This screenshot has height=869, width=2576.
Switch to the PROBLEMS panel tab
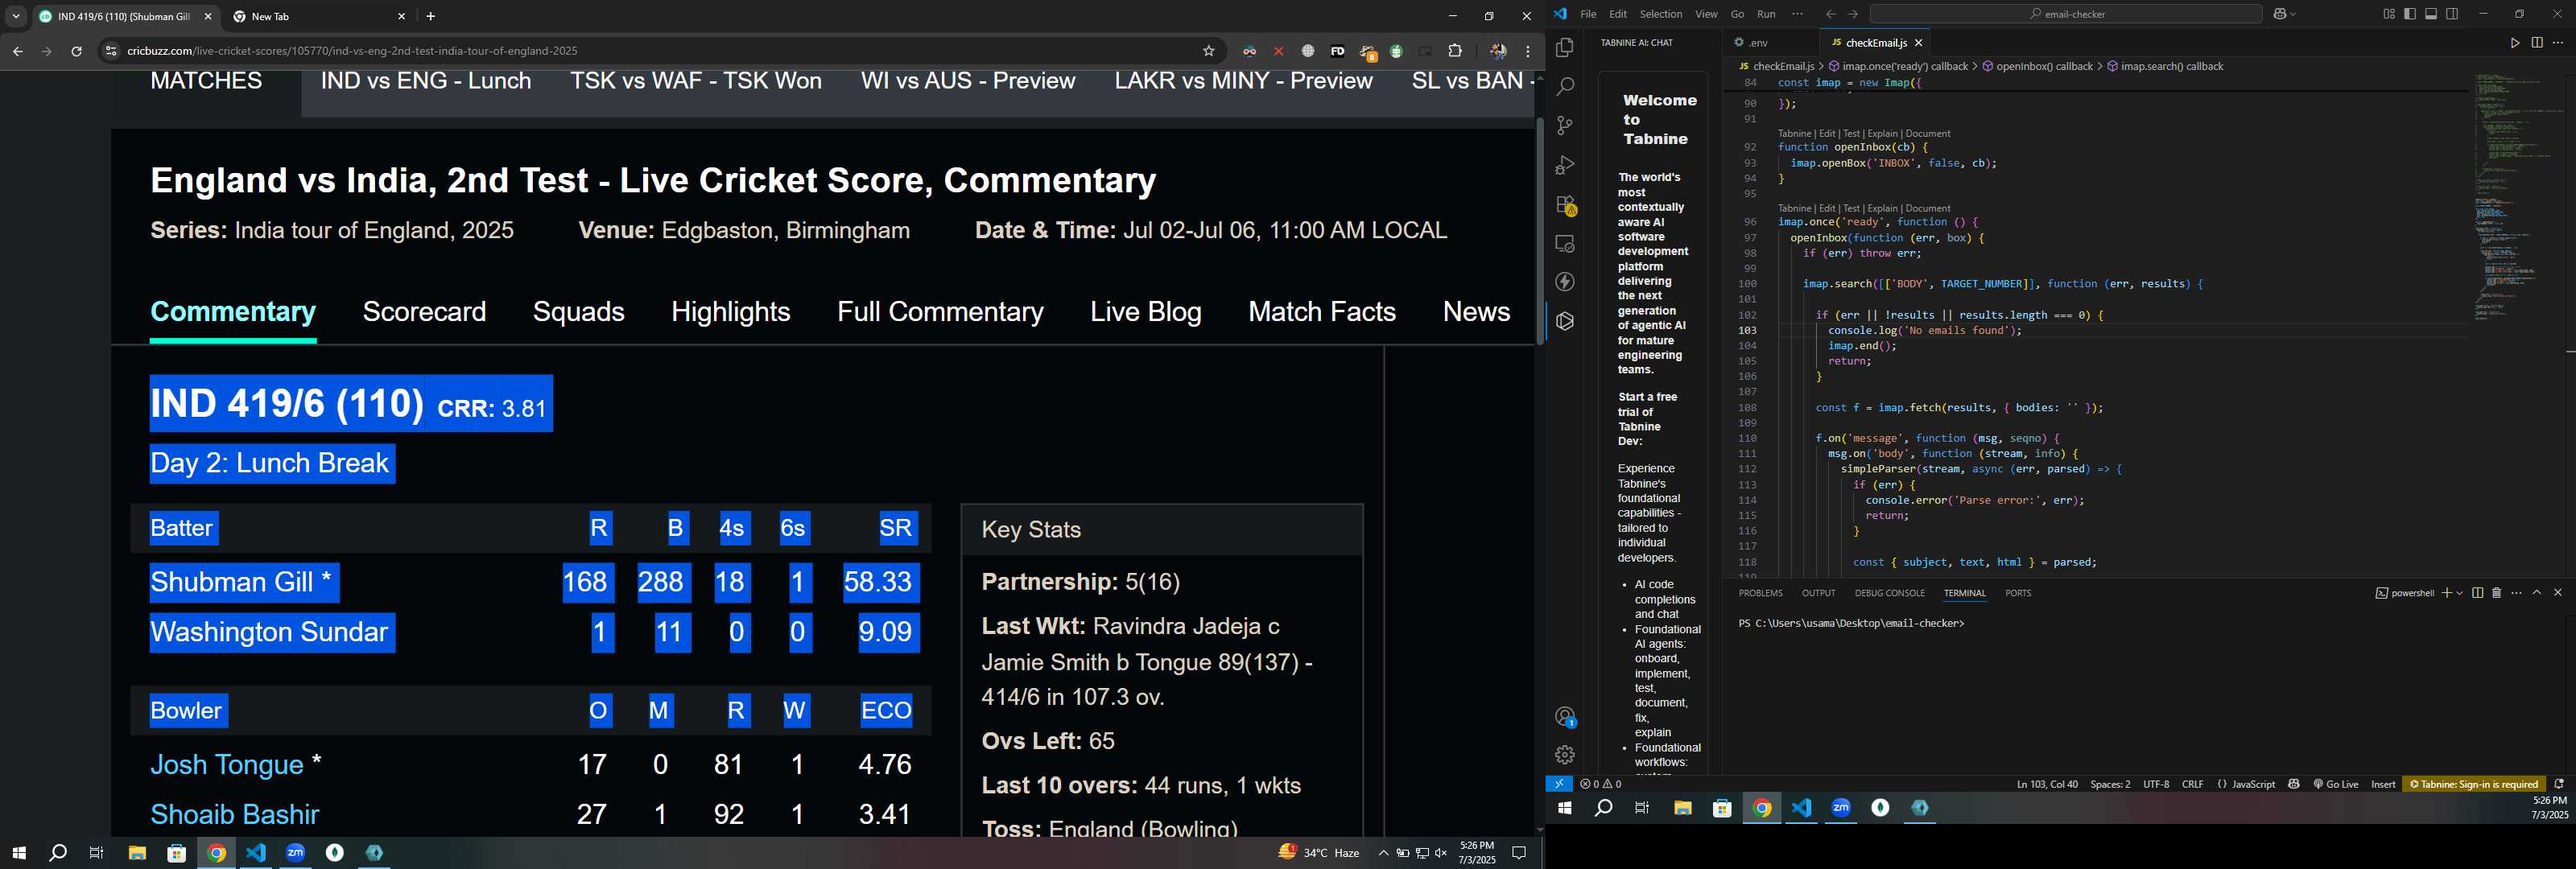tap(1760, 593)
